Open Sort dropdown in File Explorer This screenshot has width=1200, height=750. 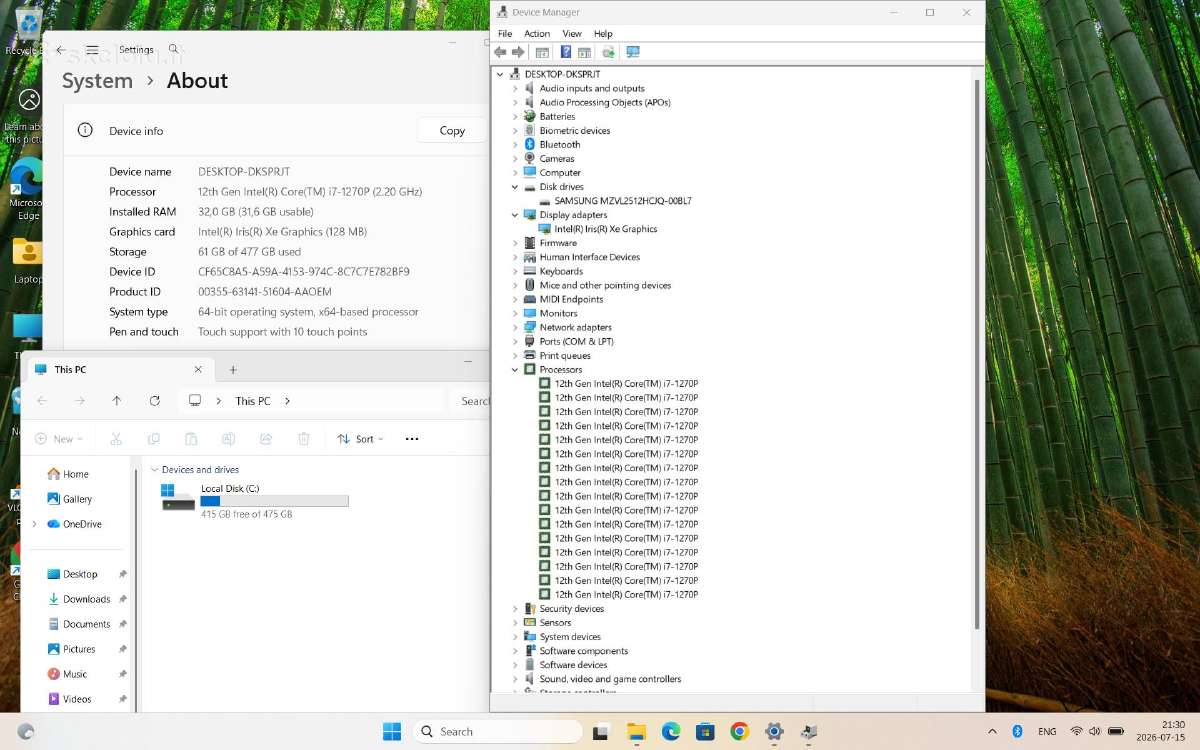tap(360, 439)
